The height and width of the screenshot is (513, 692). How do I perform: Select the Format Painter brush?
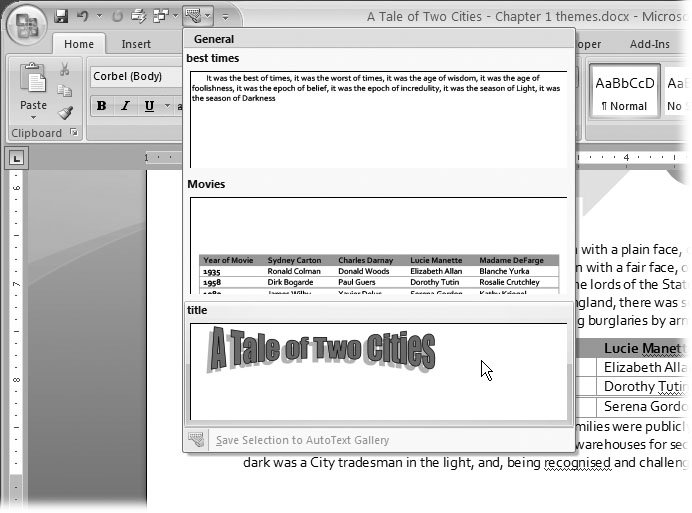pos(64,113)
